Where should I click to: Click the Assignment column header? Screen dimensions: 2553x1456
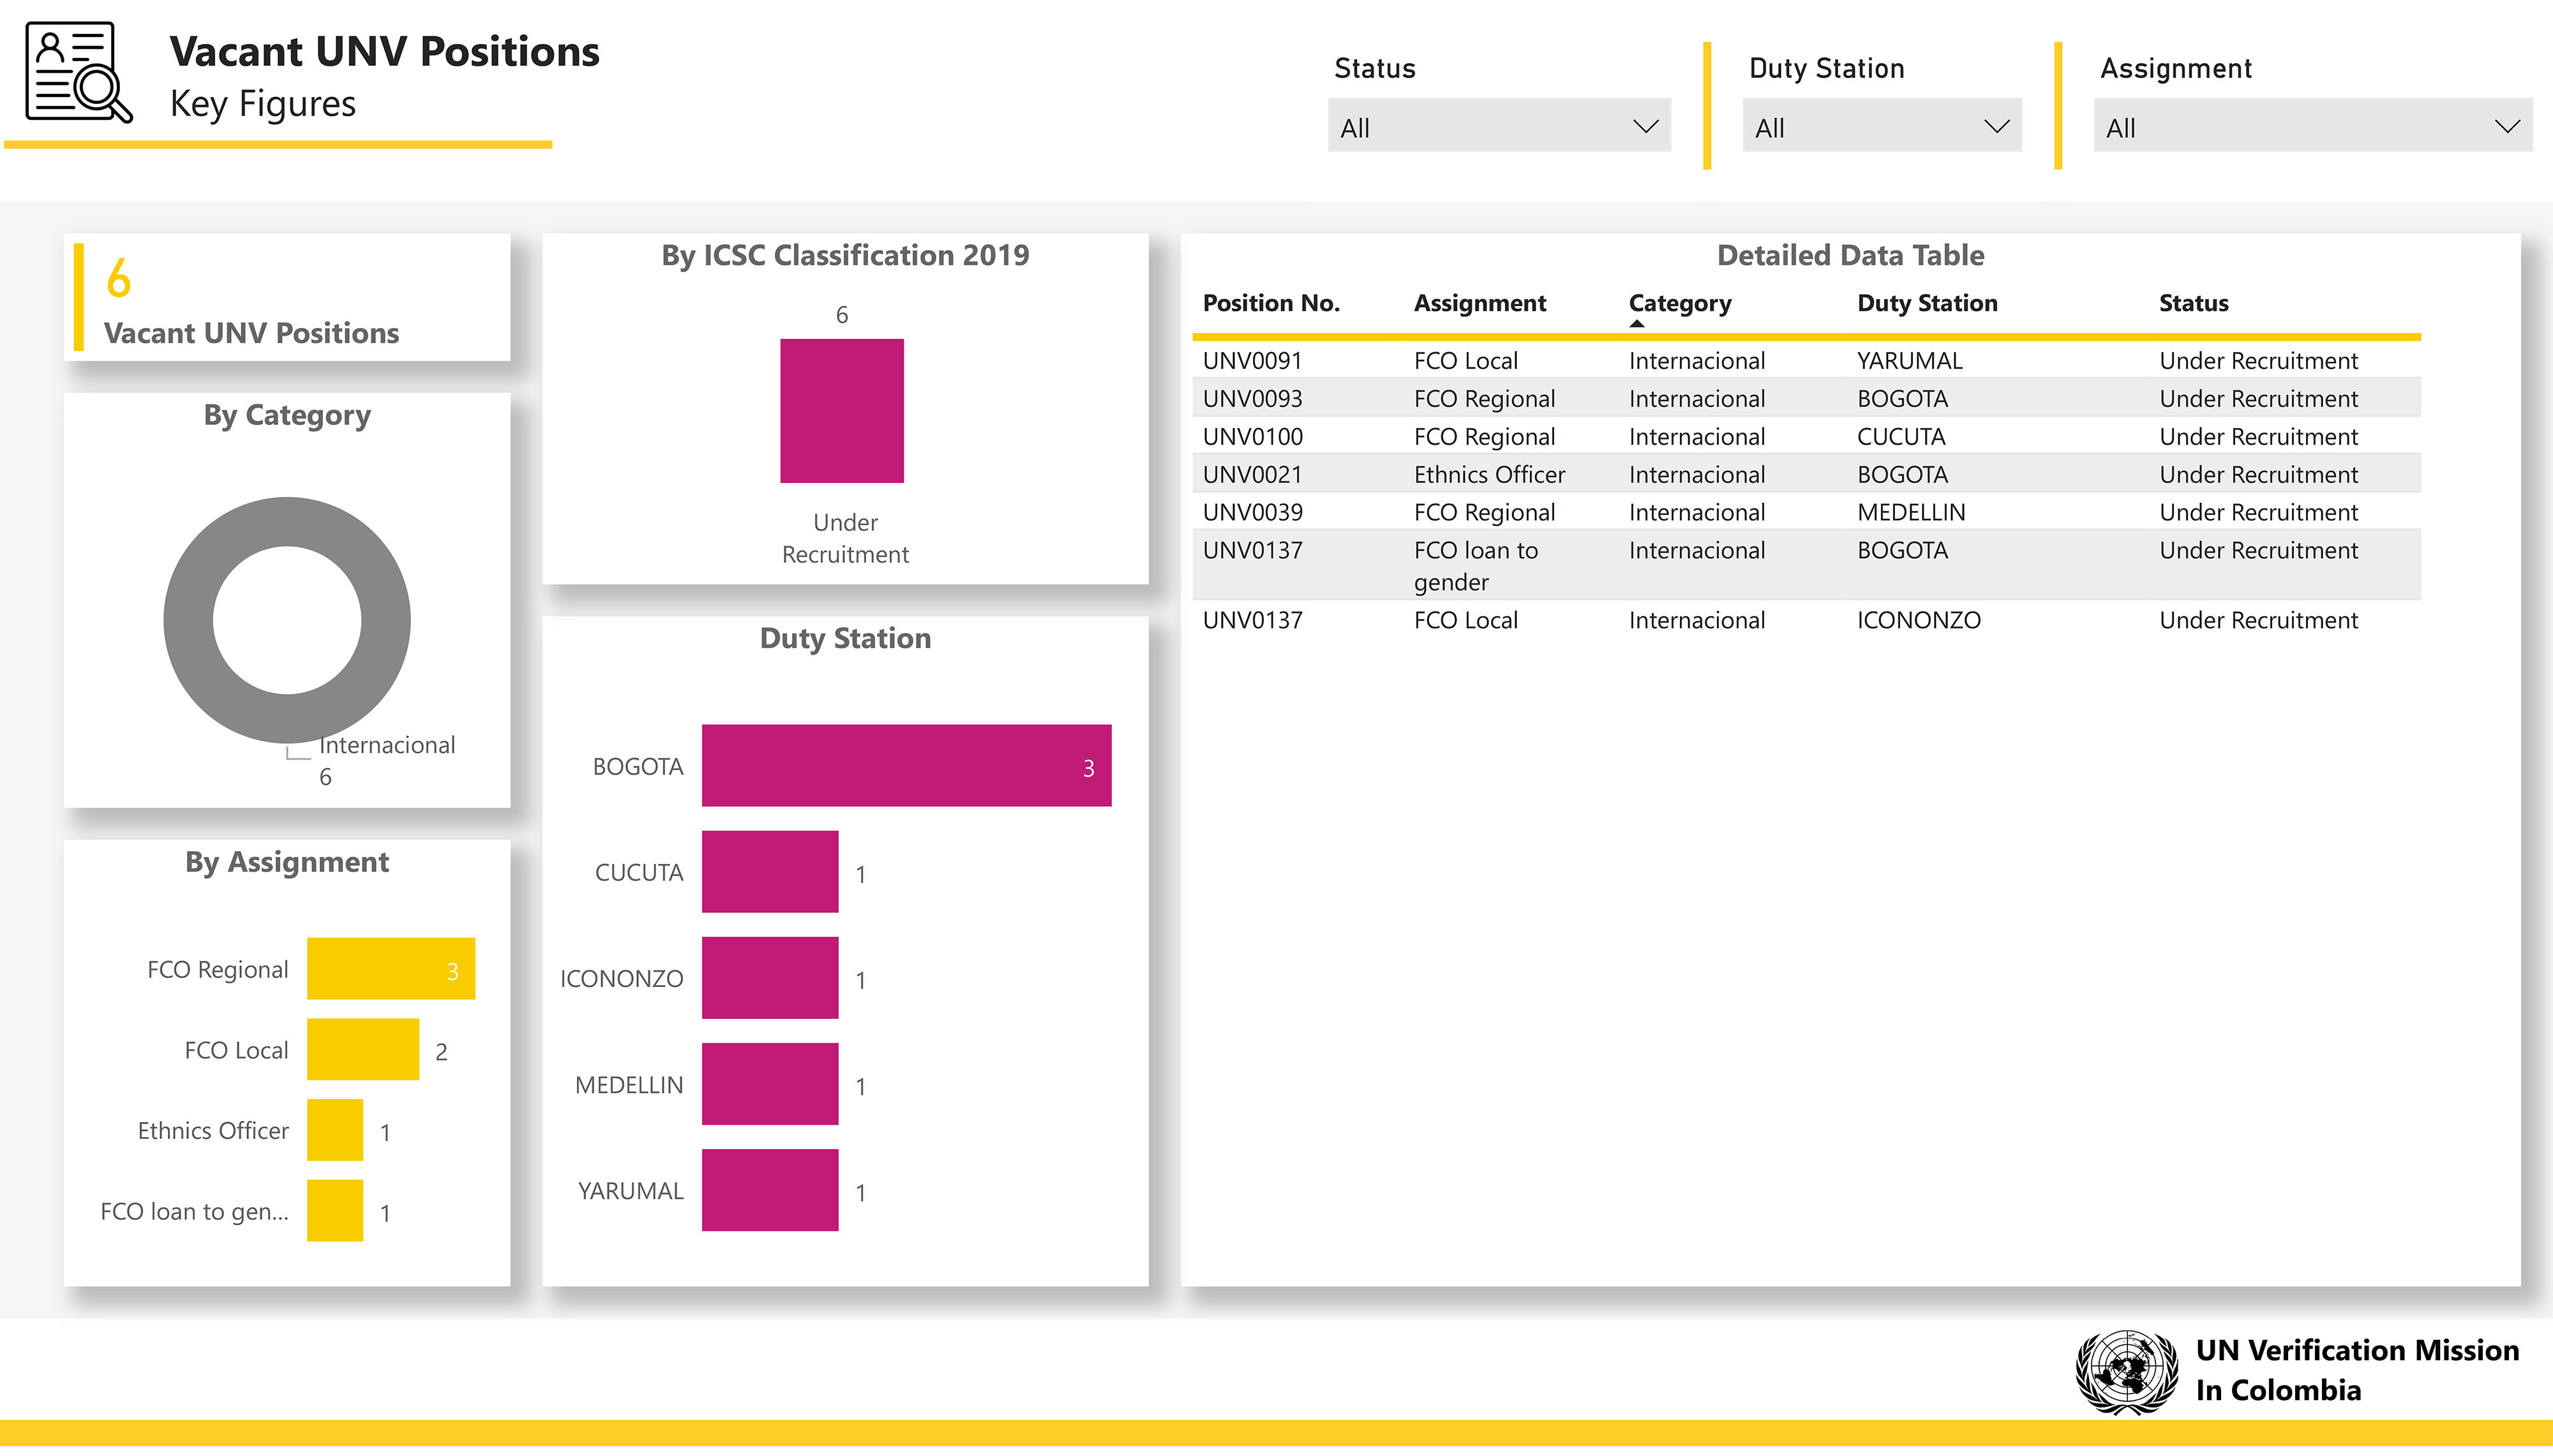(1479, 303)
